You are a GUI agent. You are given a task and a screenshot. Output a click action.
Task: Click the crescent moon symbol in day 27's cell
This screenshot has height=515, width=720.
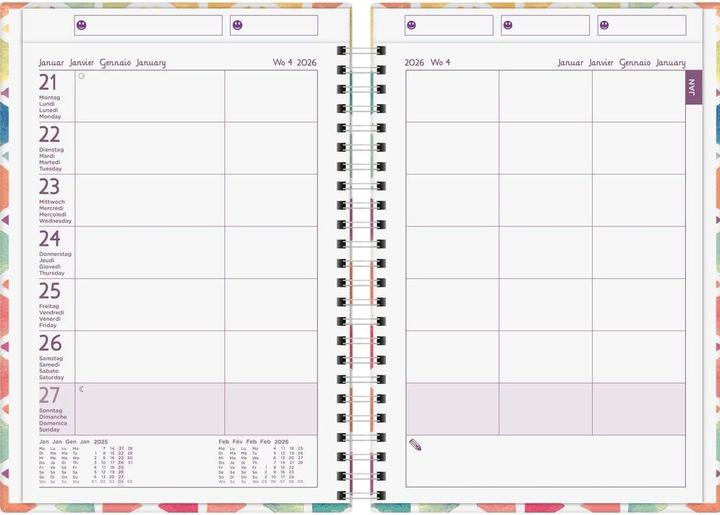point(81,389)
